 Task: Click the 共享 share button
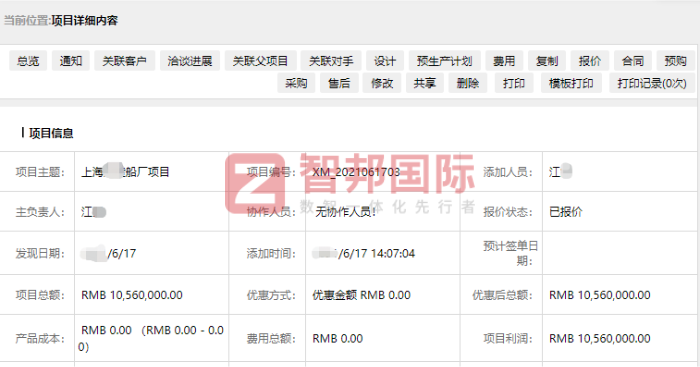click(x=425, y=83)
